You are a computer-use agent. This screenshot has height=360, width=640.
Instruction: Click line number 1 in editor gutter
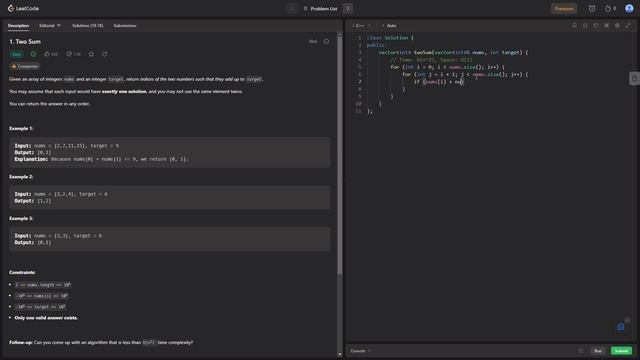(360, 38)
